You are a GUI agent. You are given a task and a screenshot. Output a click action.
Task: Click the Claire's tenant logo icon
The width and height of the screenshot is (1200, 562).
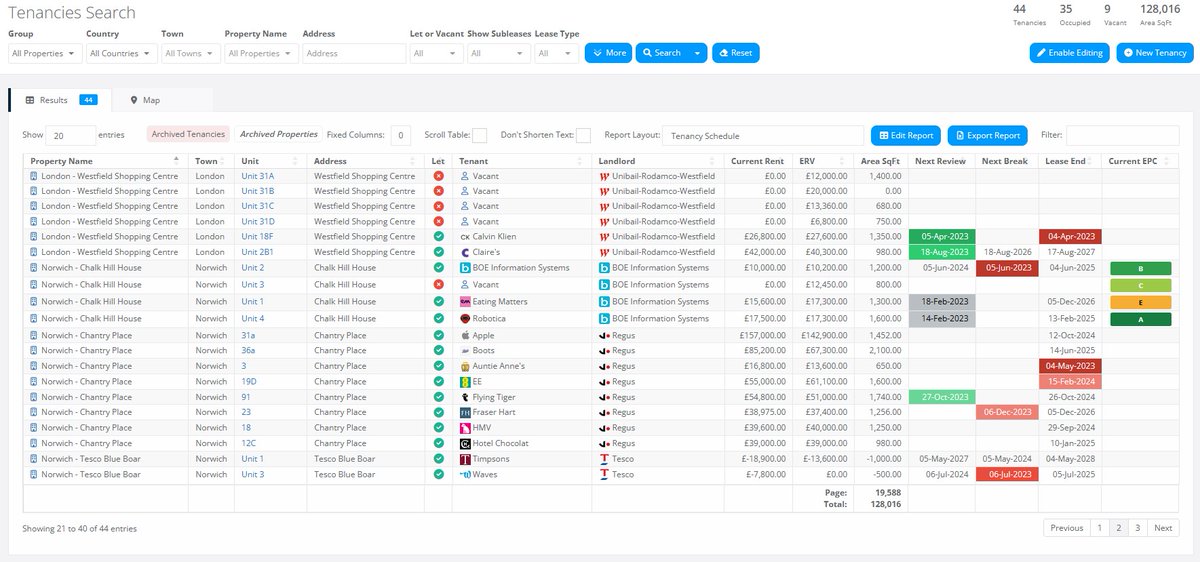point(464,252)
